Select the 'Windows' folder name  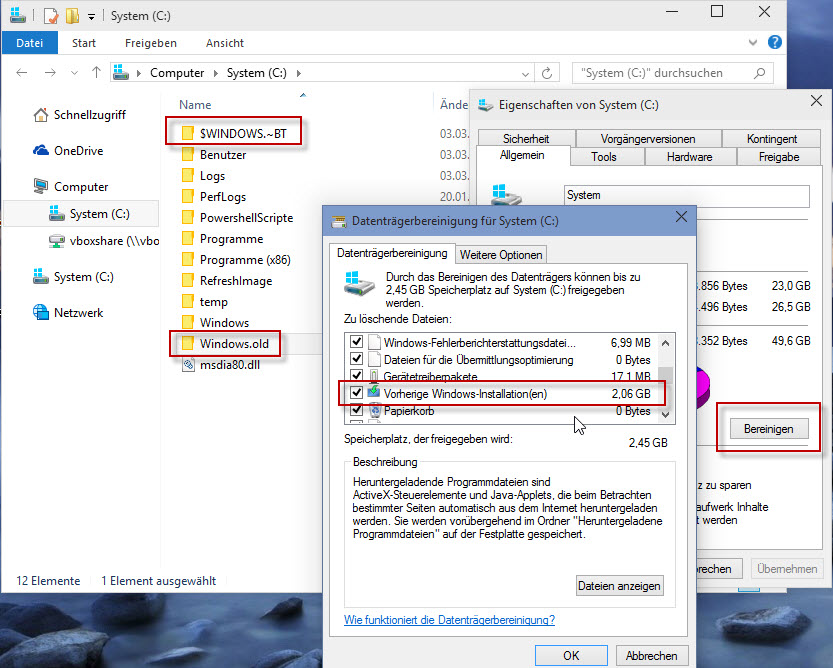224,323
